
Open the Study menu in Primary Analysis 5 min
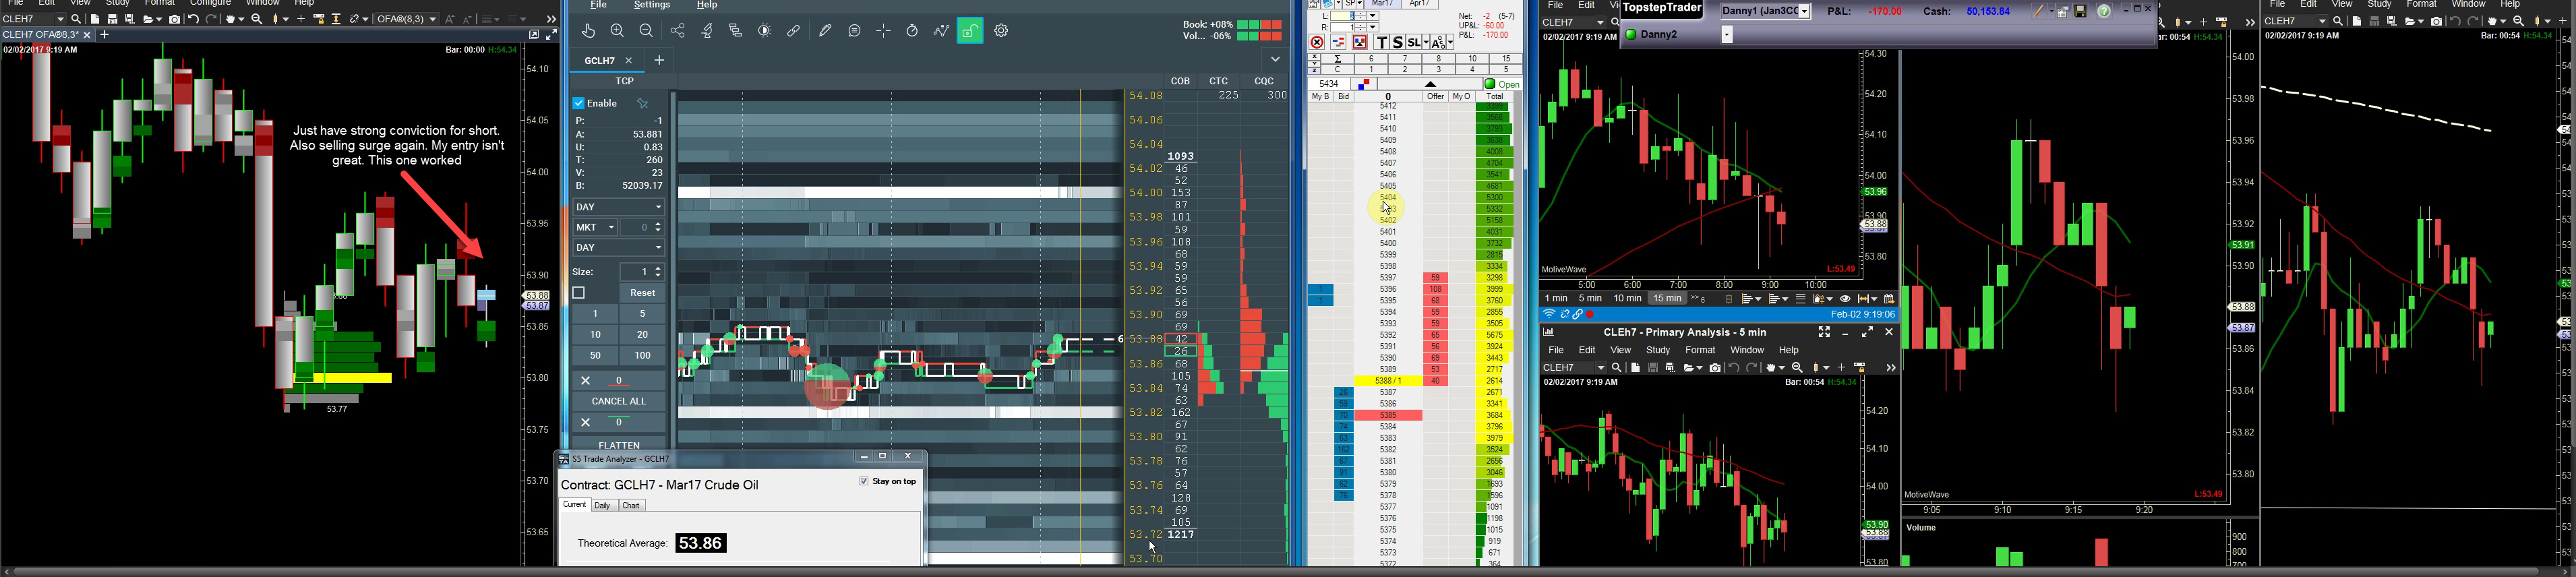[1658, 351]
